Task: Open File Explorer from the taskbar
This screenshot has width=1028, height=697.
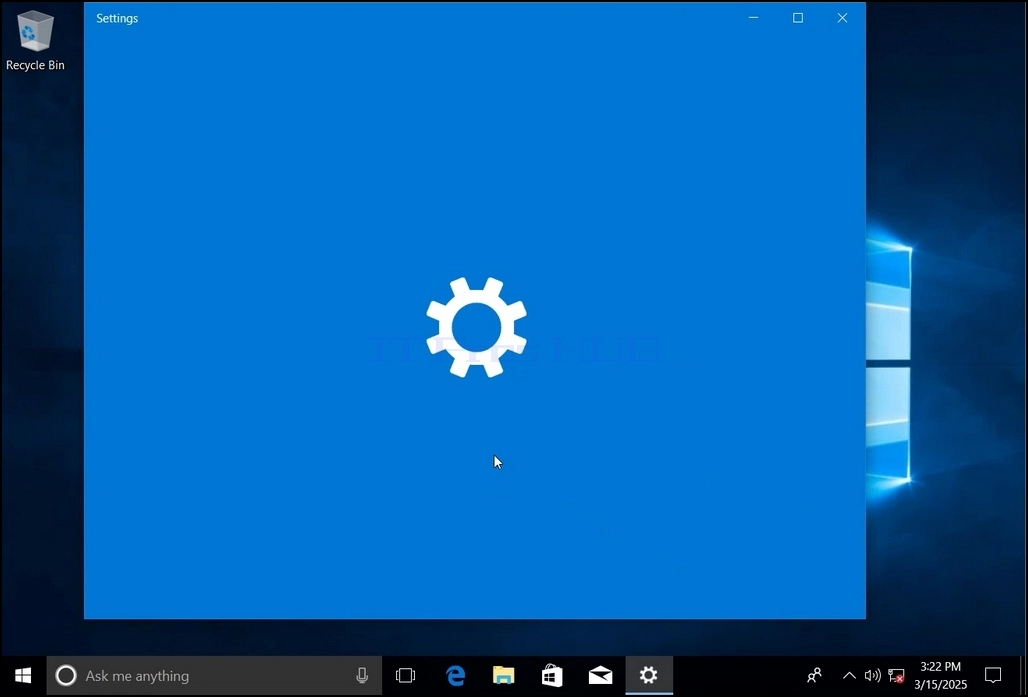Action: coord(504,675)
